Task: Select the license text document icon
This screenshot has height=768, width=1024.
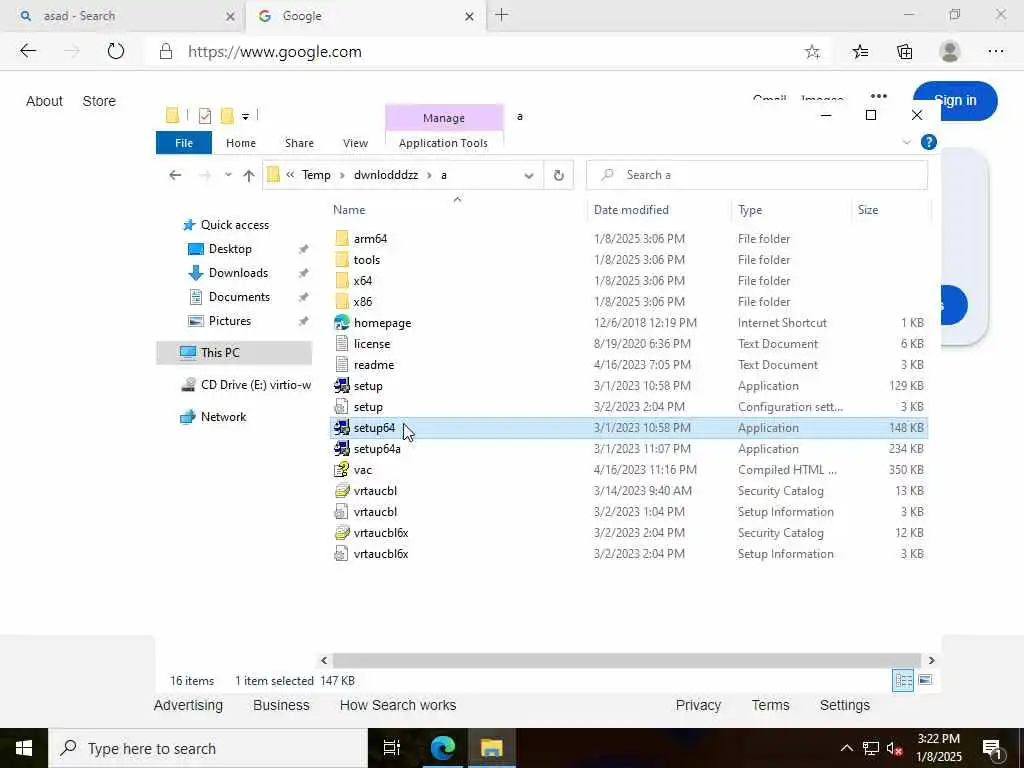Action: [342, 344]
